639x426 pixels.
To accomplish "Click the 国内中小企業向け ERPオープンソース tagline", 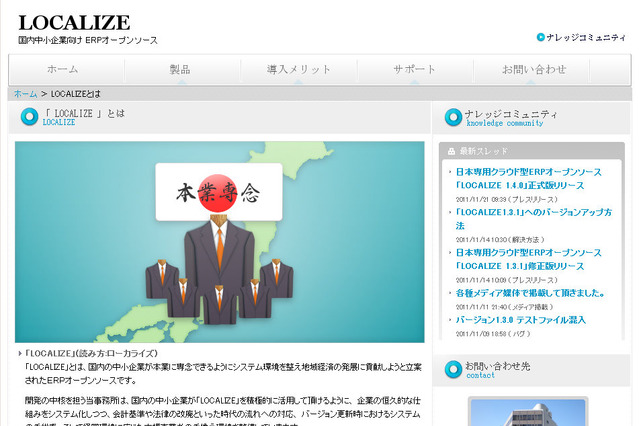I will pyautogui.click(x=88, y=40).
